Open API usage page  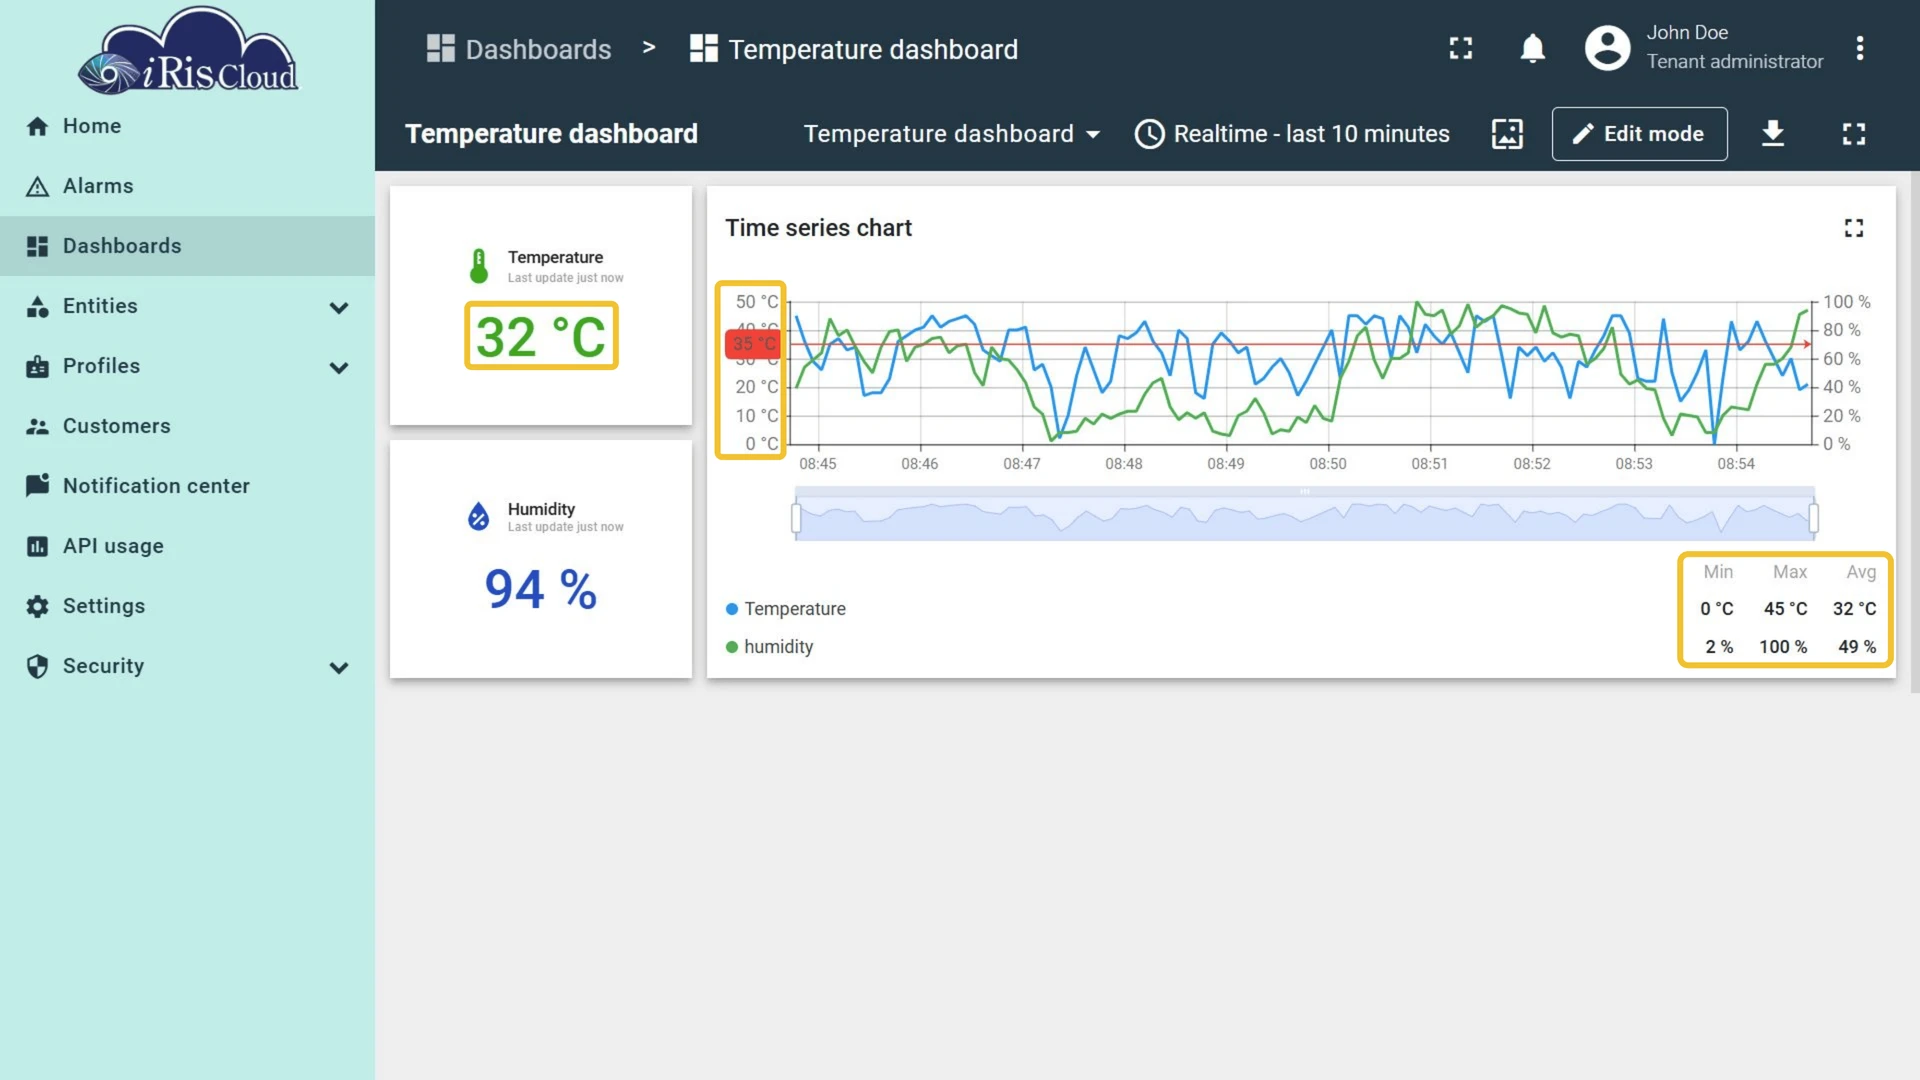tap(187, 546)
